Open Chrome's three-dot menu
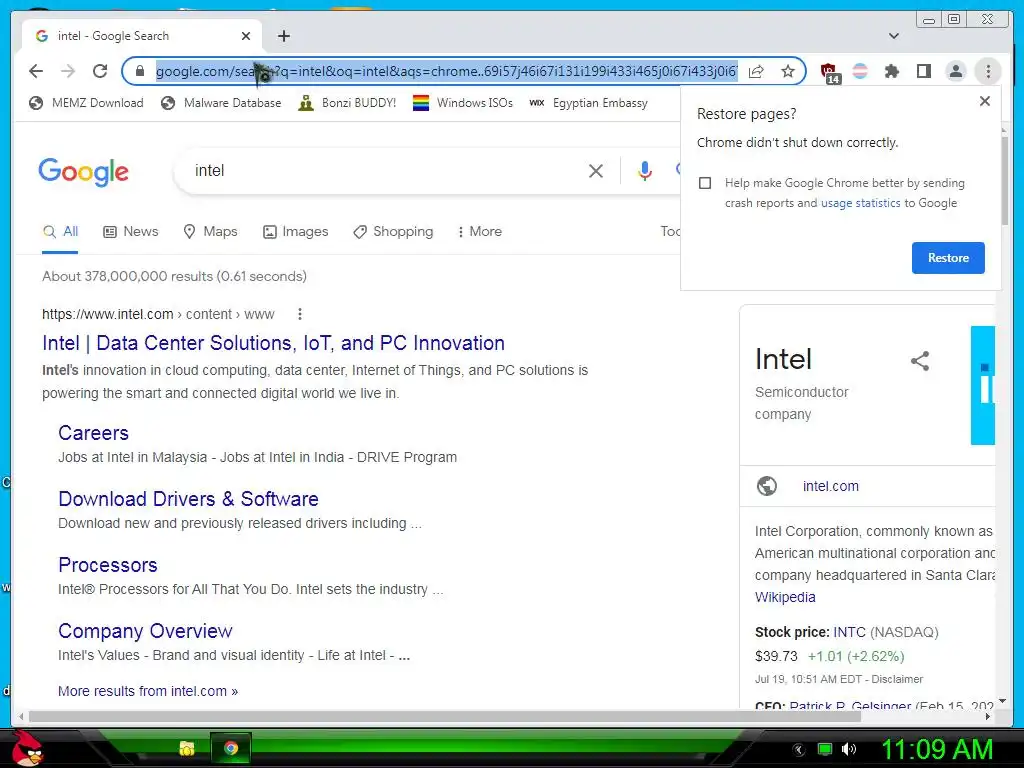Image resolution: width=1024 pixels, height=768 pixels. (x=988, y=71)
